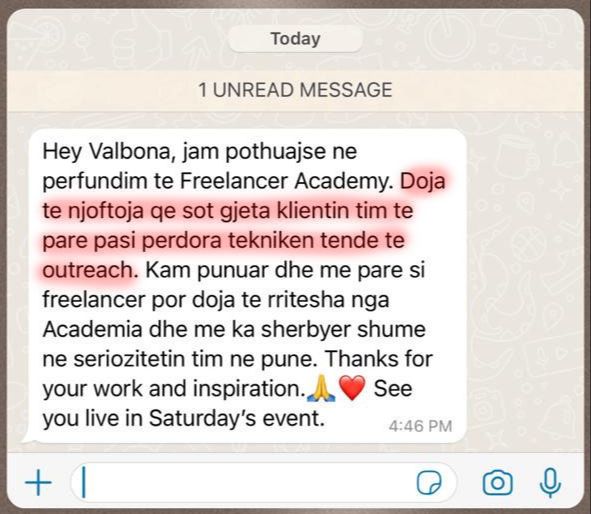
Task: Click inside the message input field
Action: [264, 482]
